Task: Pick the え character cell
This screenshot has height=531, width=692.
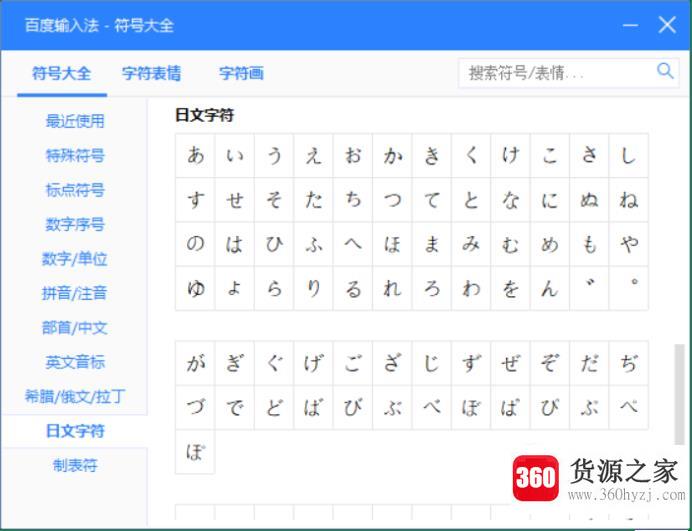Action: pyautogui.click(x=314, y=155)
